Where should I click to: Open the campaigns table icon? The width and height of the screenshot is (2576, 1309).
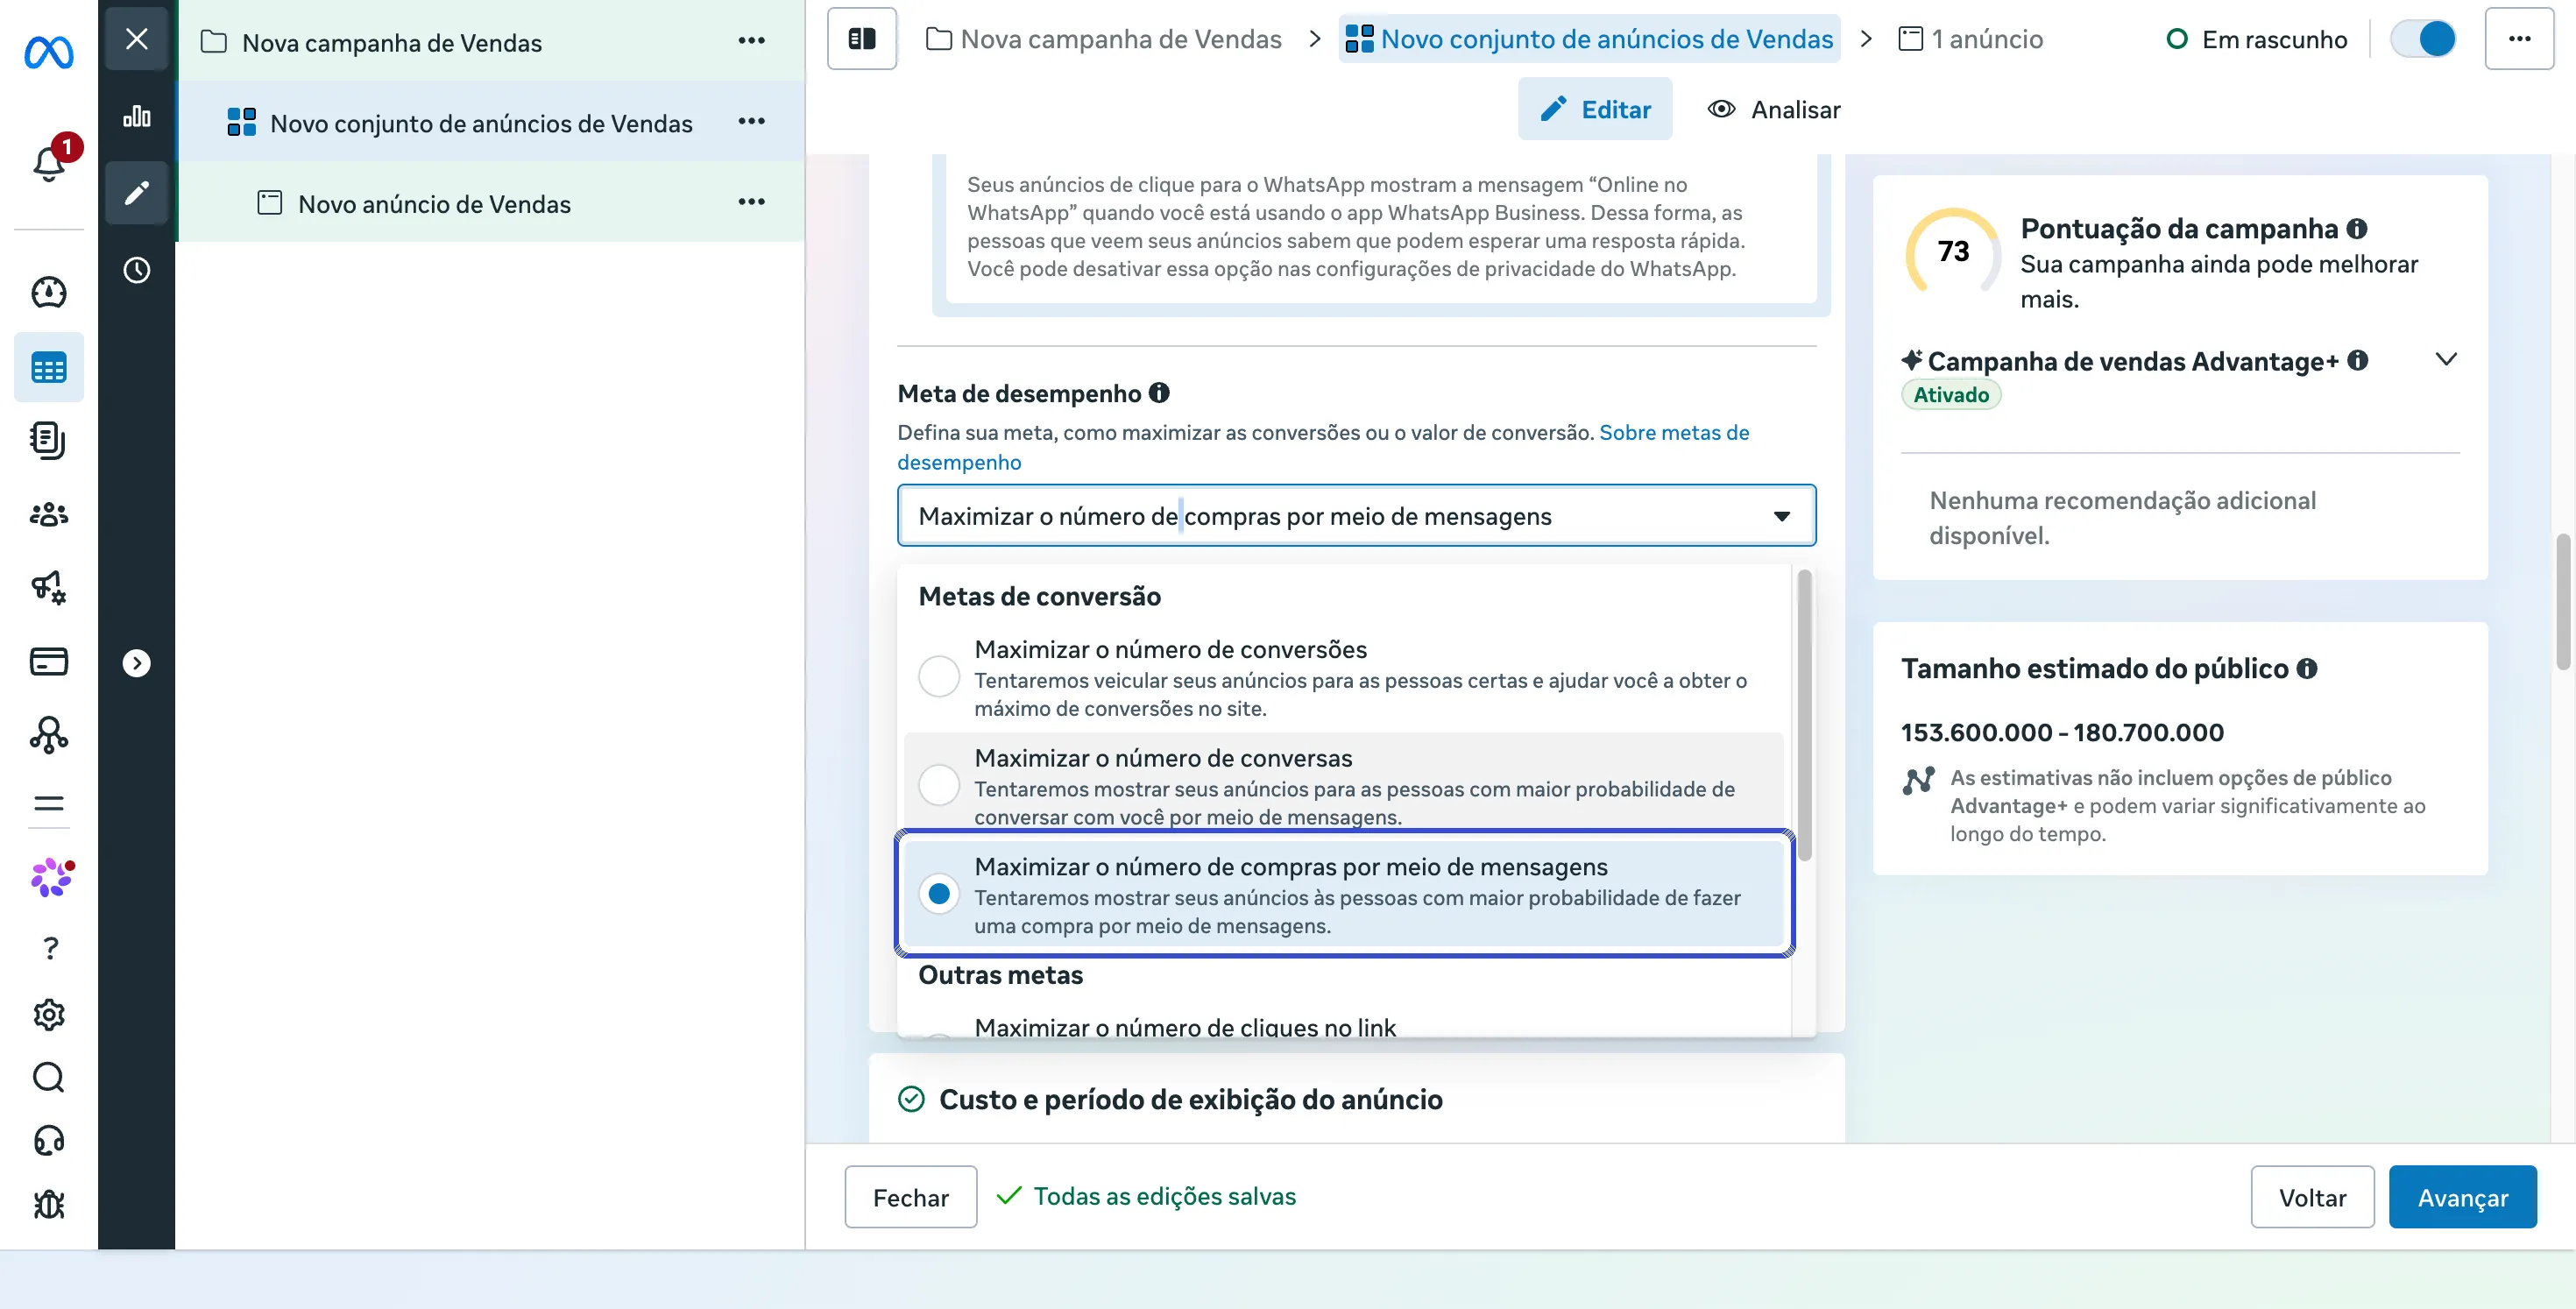49,367
